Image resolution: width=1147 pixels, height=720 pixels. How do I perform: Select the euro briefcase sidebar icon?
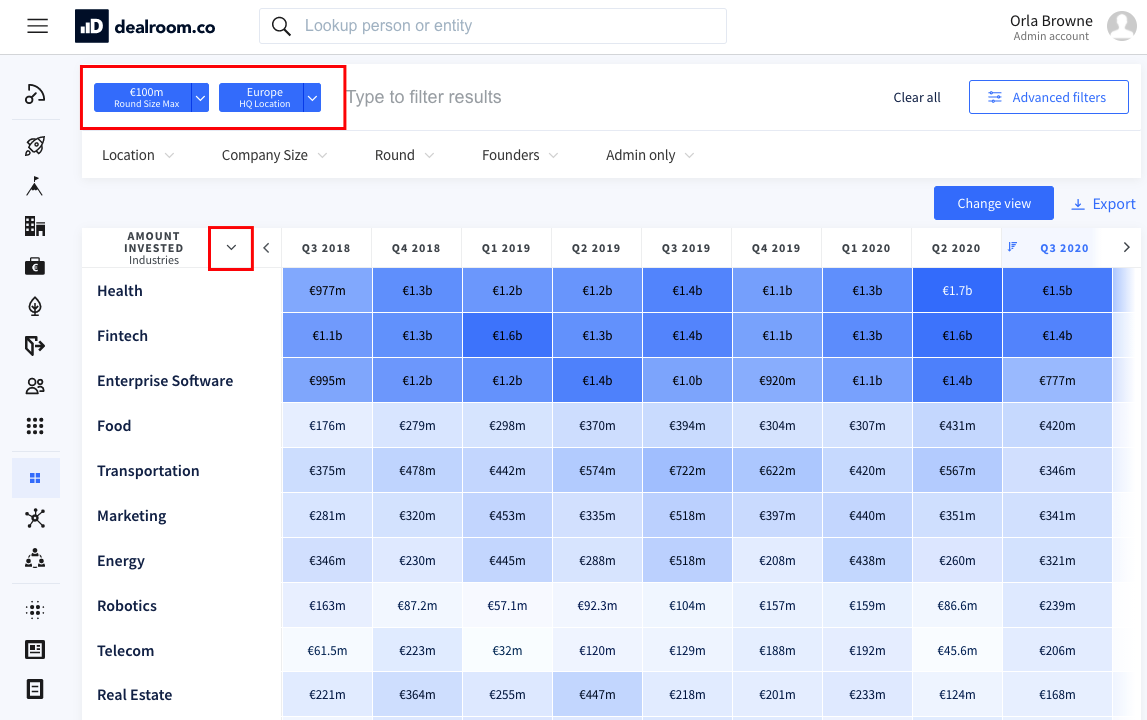35,266
